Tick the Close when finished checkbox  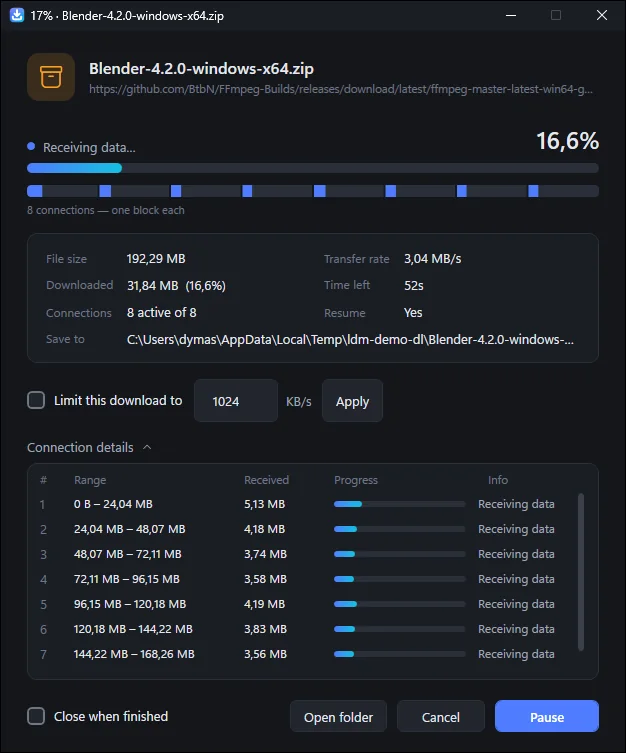click(36, 716)
